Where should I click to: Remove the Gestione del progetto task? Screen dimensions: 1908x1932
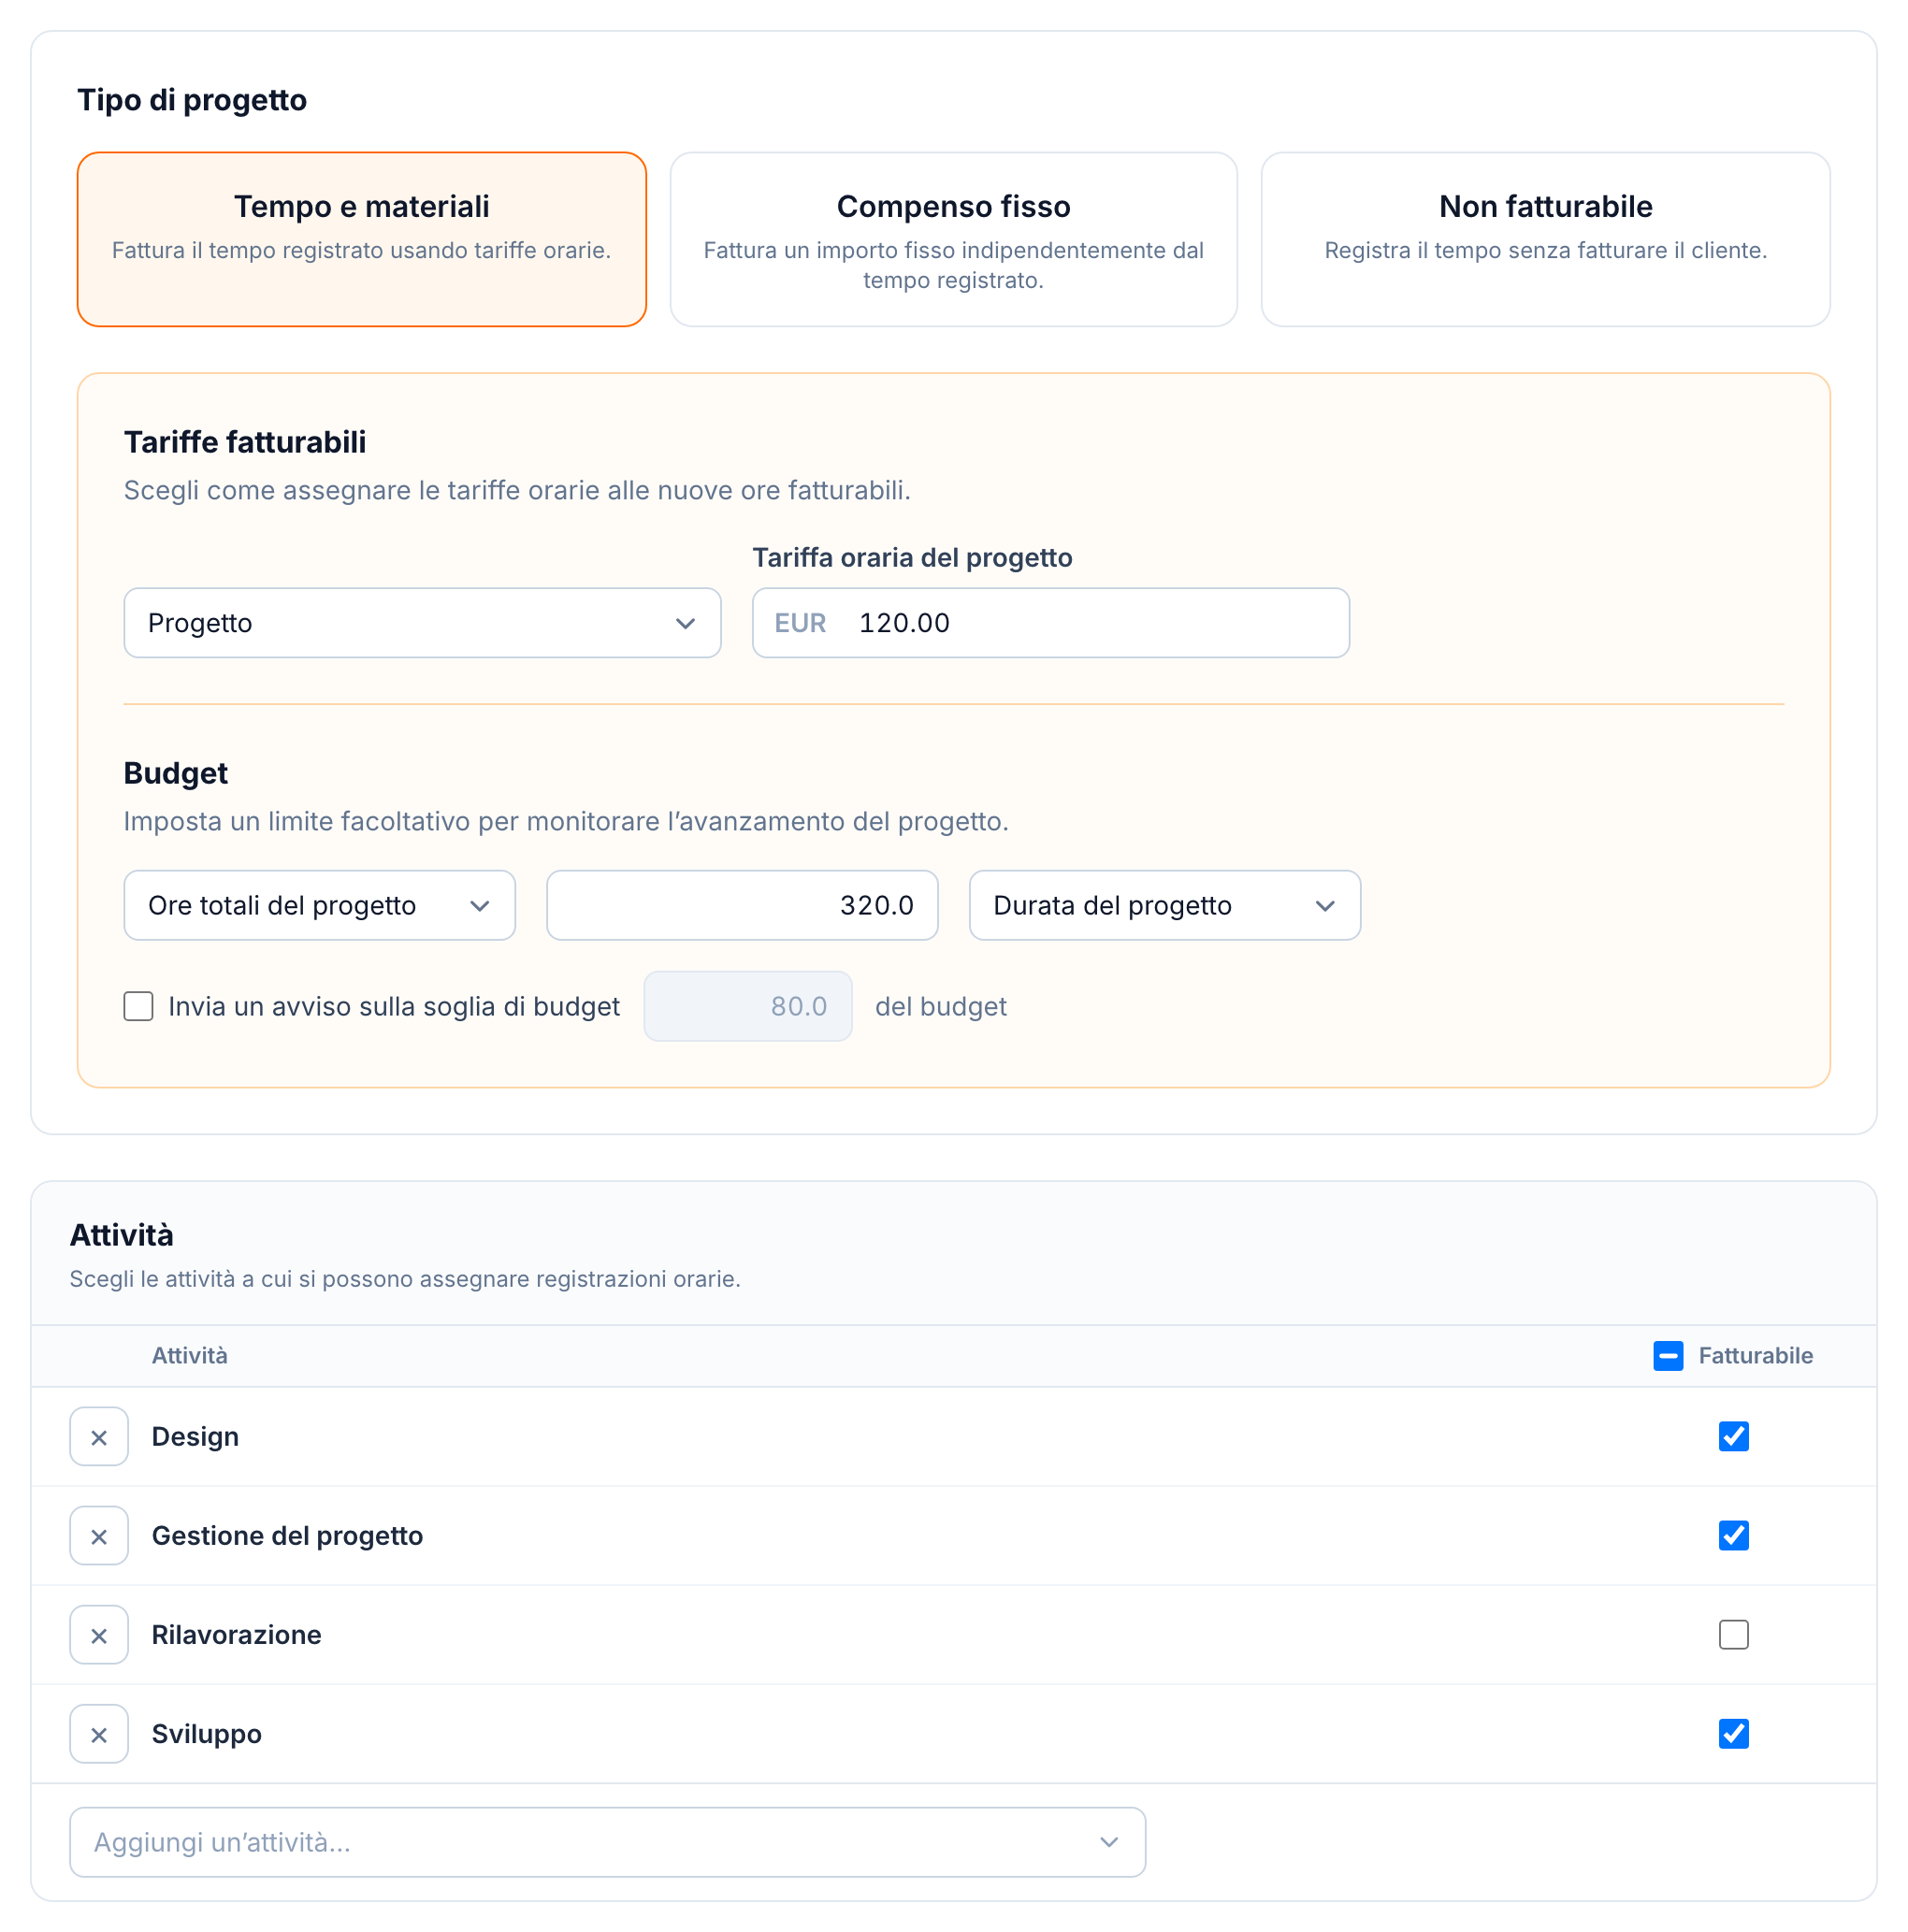pyautogui.click(x=99, y=1536)
